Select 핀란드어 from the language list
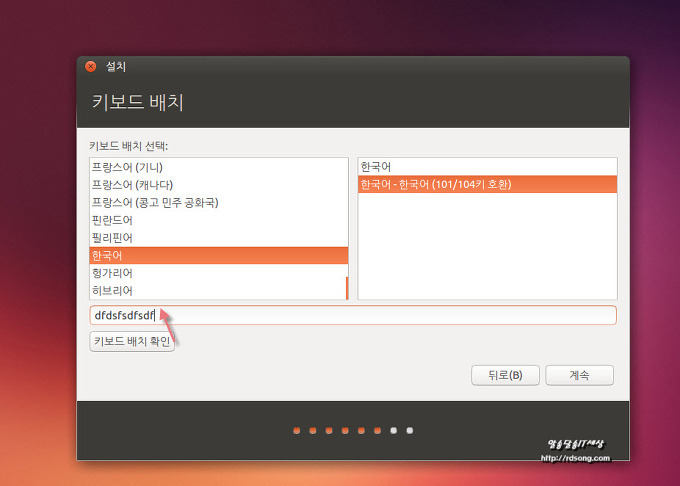 [111, 220]
